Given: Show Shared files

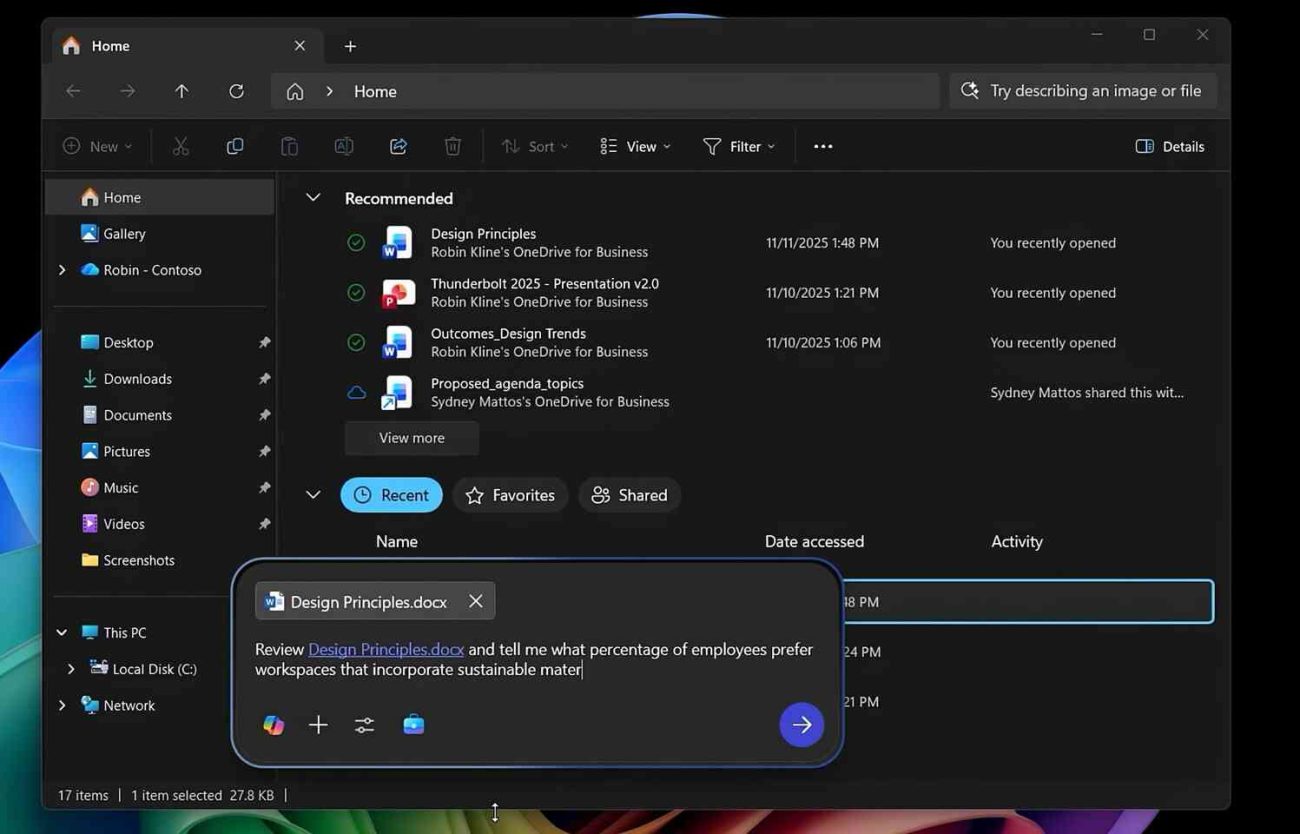Looking at the screenshot, I should [x=629, y=494].
